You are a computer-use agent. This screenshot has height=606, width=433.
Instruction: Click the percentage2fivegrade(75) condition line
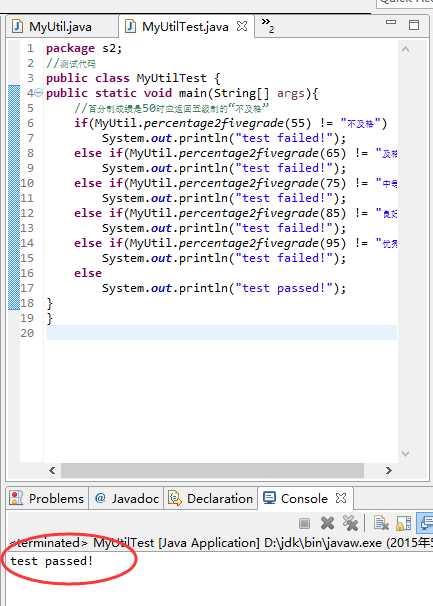click(x=235, y=183)
